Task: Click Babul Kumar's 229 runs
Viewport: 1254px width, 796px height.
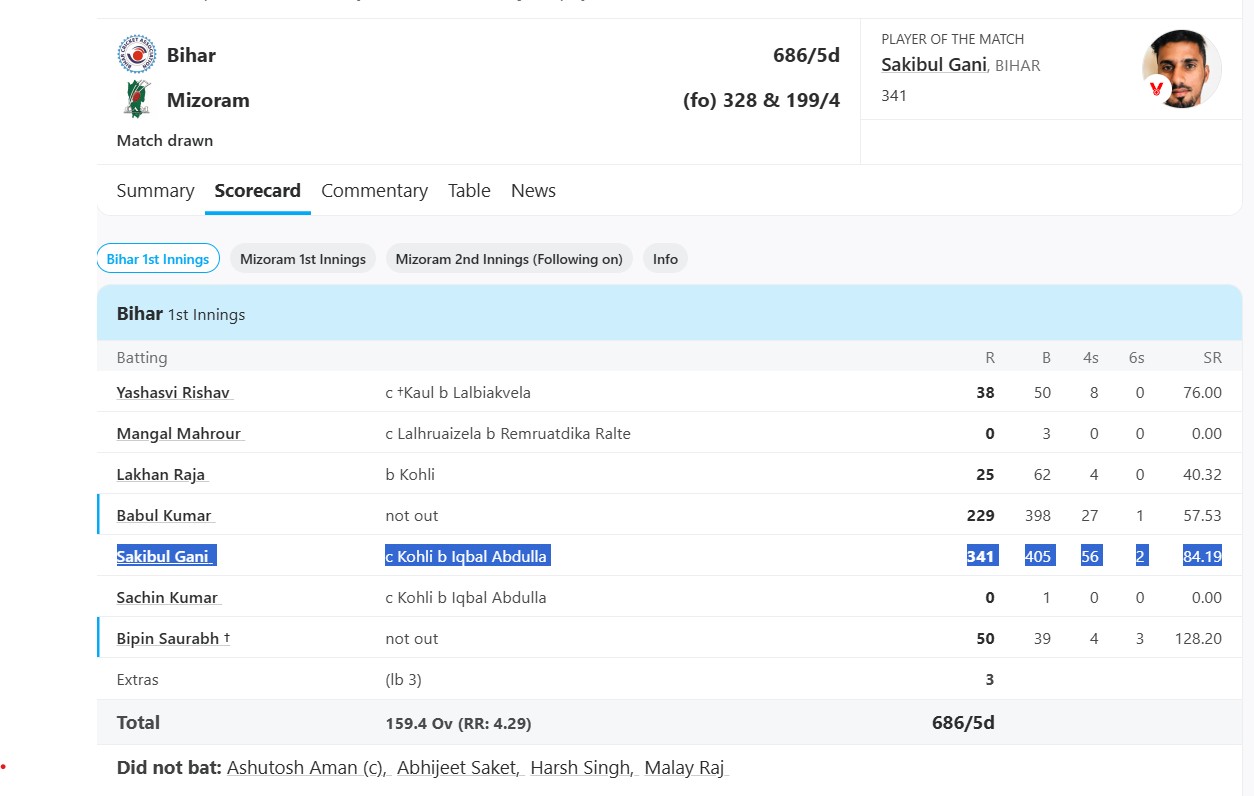Action: [x=981, y=516]
